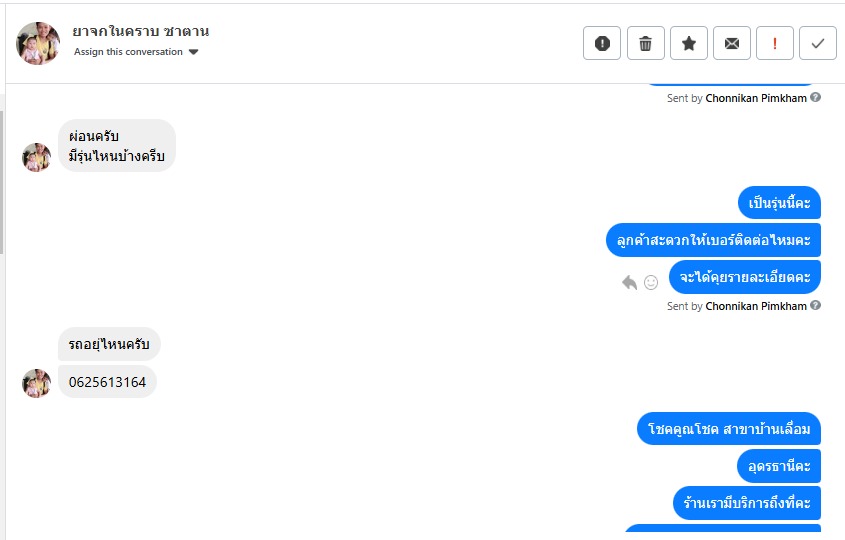Click avatar next to phone number message
845x540 pixels.
pos(37,383)
